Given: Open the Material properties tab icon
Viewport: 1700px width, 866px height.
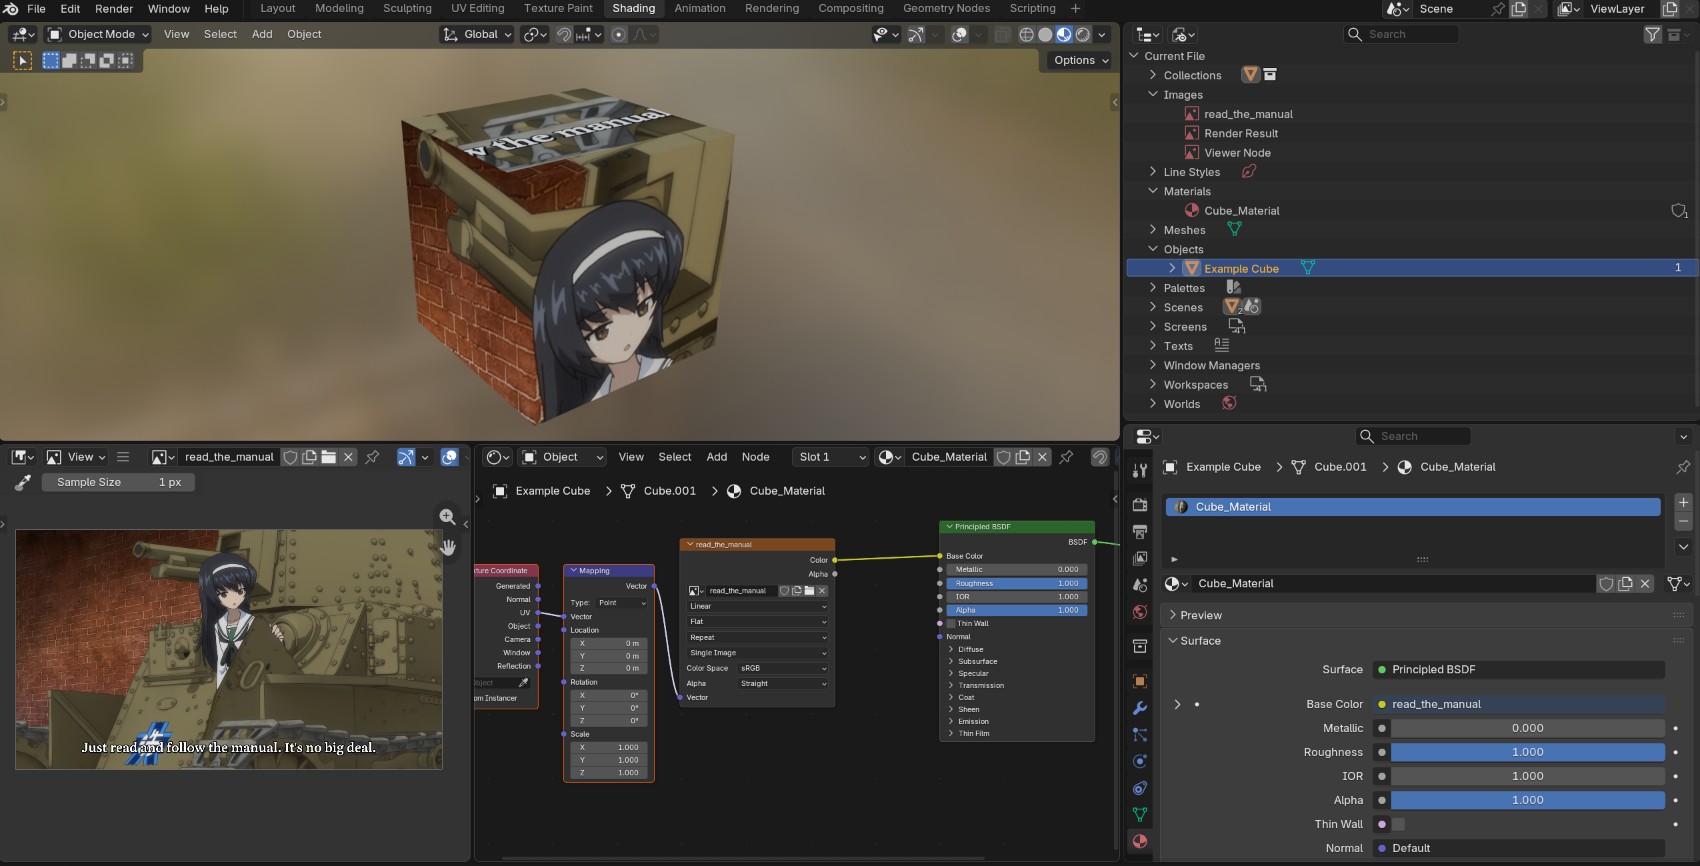Looking at the screenshot, I should [1140, 841].
